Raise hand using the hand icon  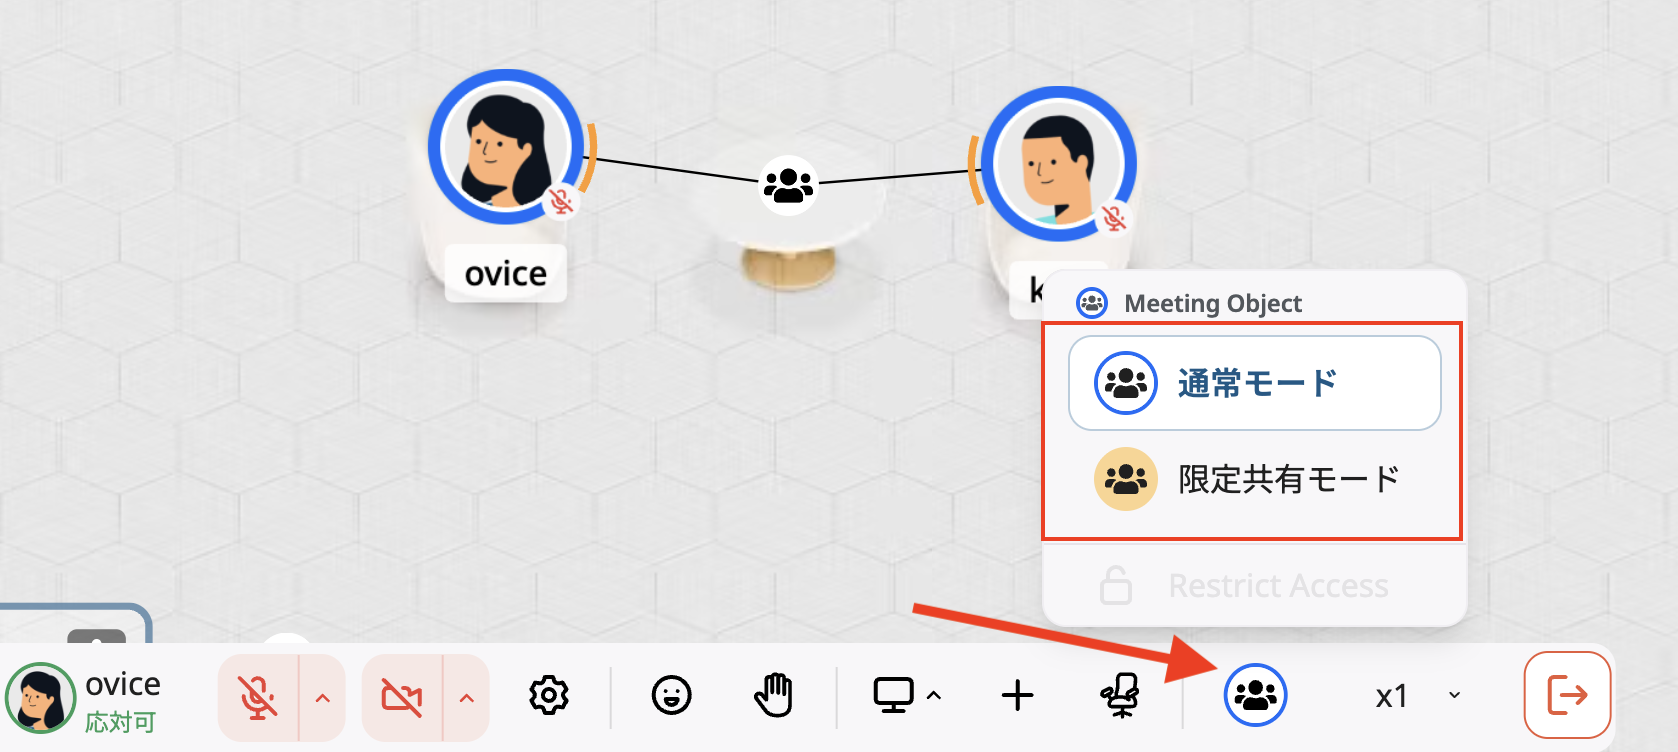[773, 695]
